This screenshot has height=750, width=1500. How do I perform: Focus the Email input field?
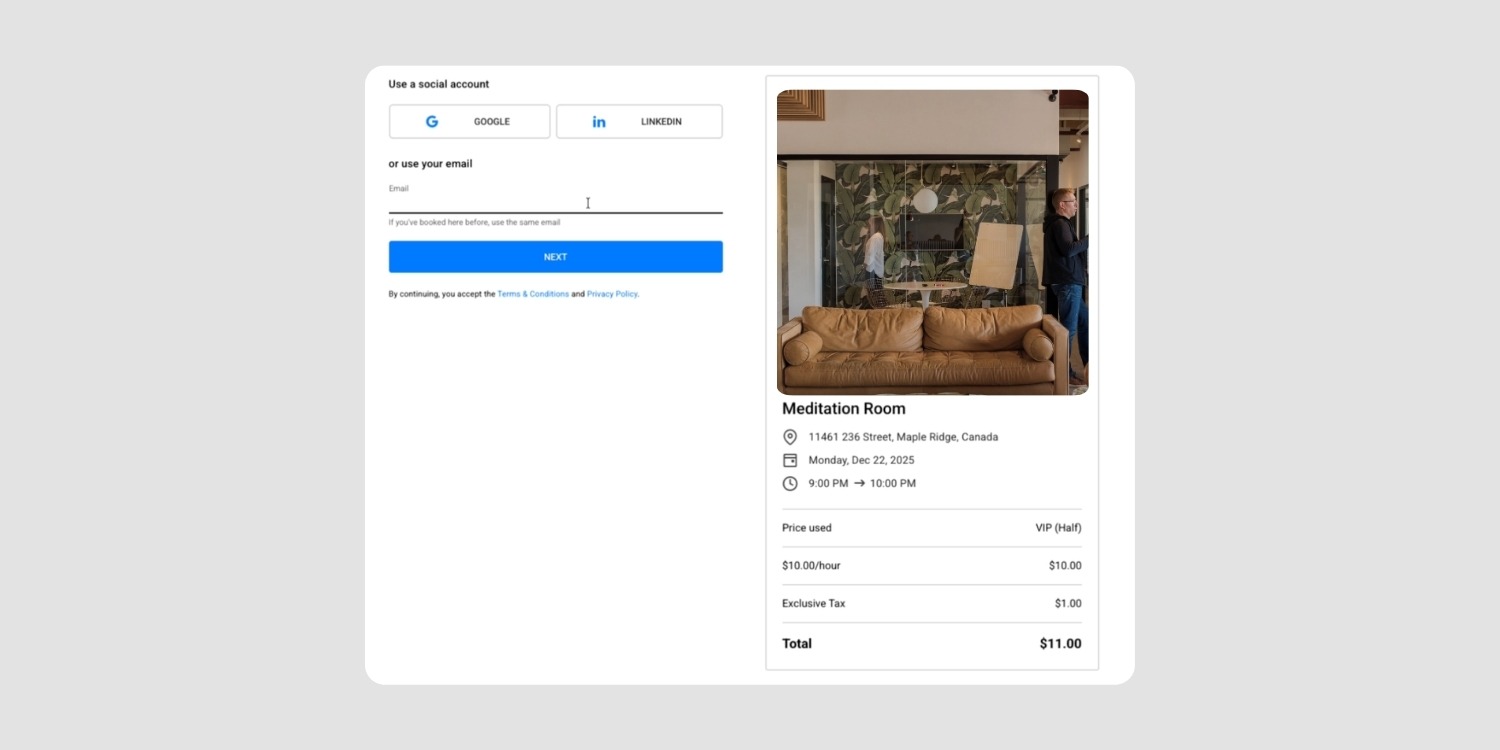(x=555, y=203)
